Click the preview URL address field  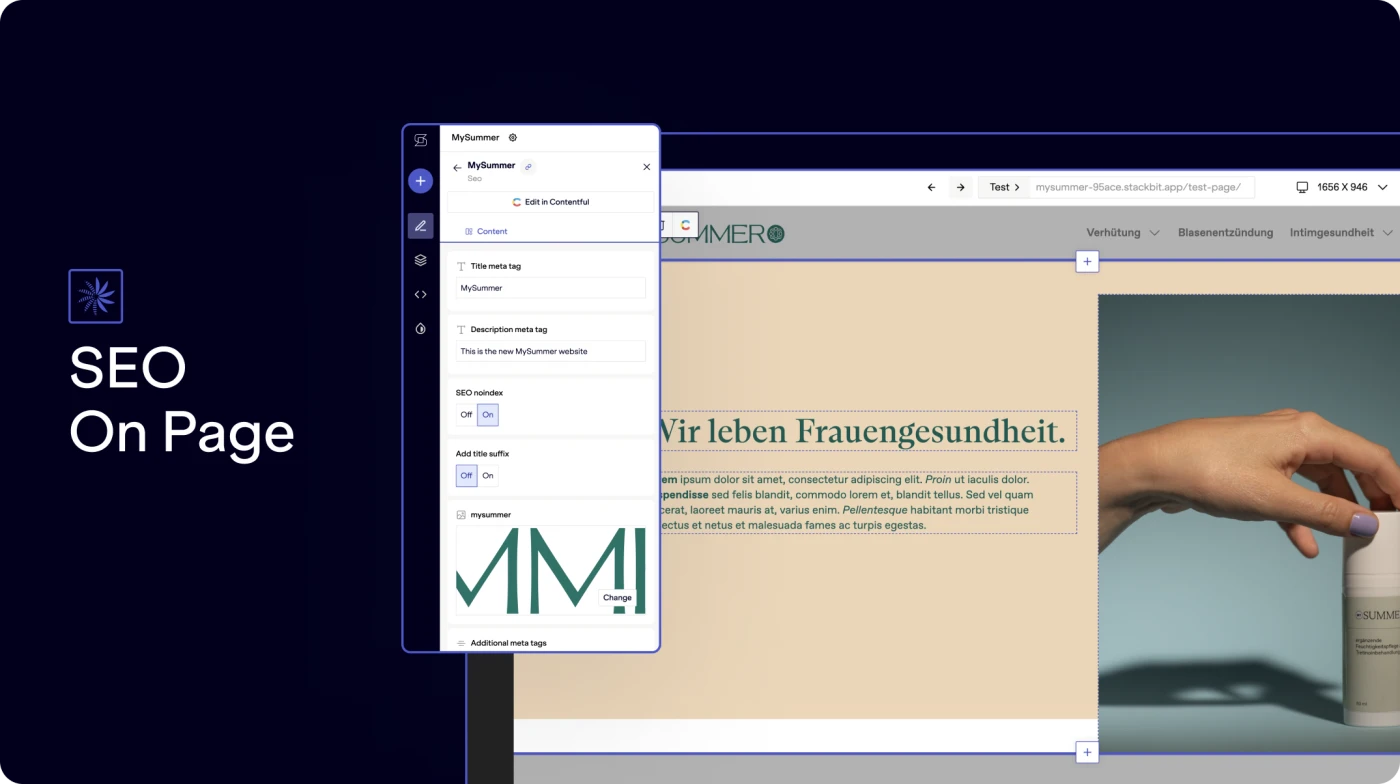[1141, 187]
